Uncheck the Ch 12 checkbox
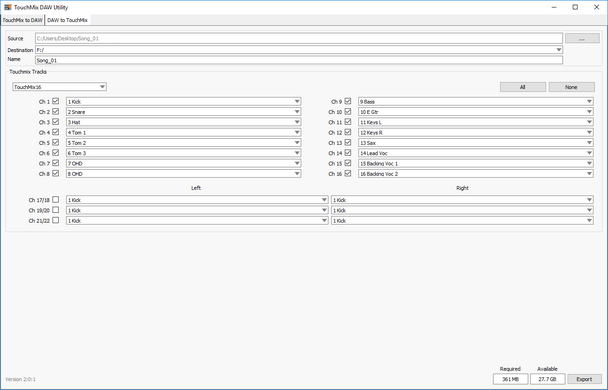This screenshot has width=608, height=390. [x=348, y=132]
